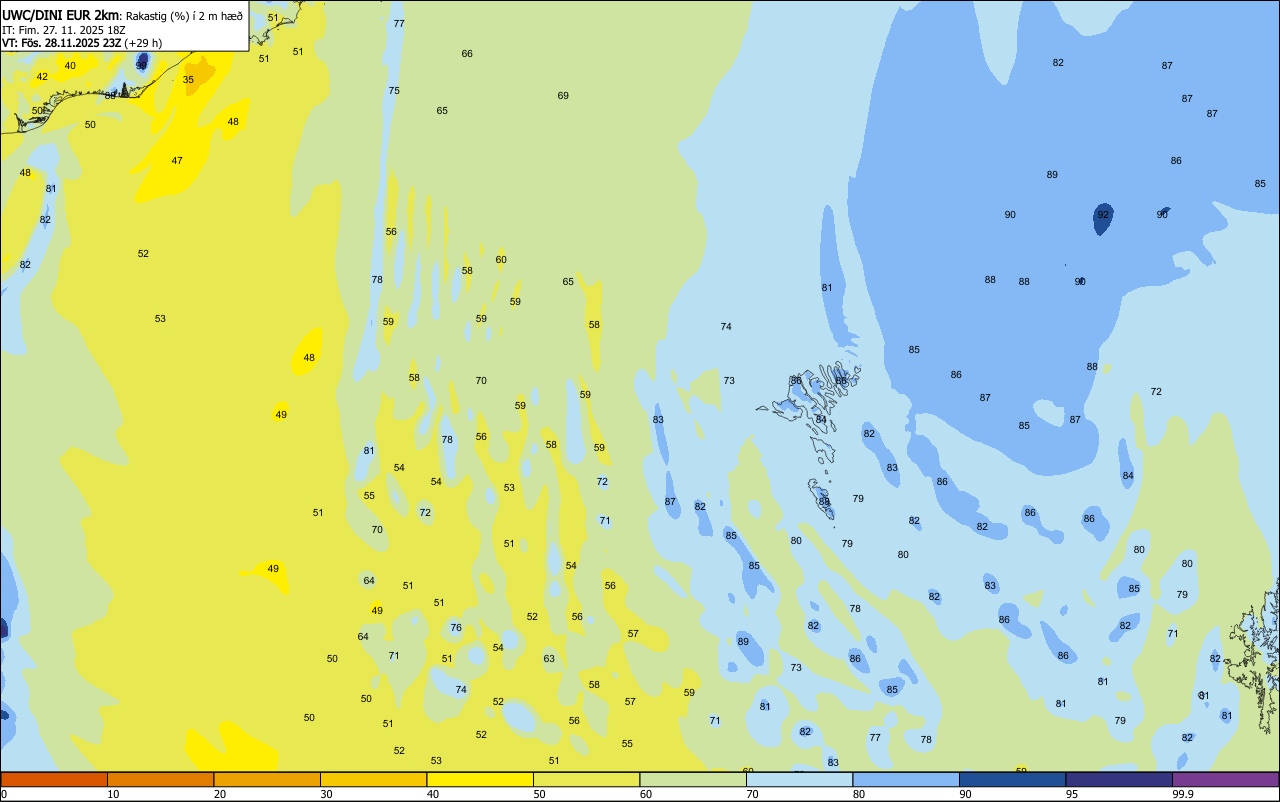1280x802 pixels.
Task: Click the humidity value 69 on the map
Action: coord(563,95)
